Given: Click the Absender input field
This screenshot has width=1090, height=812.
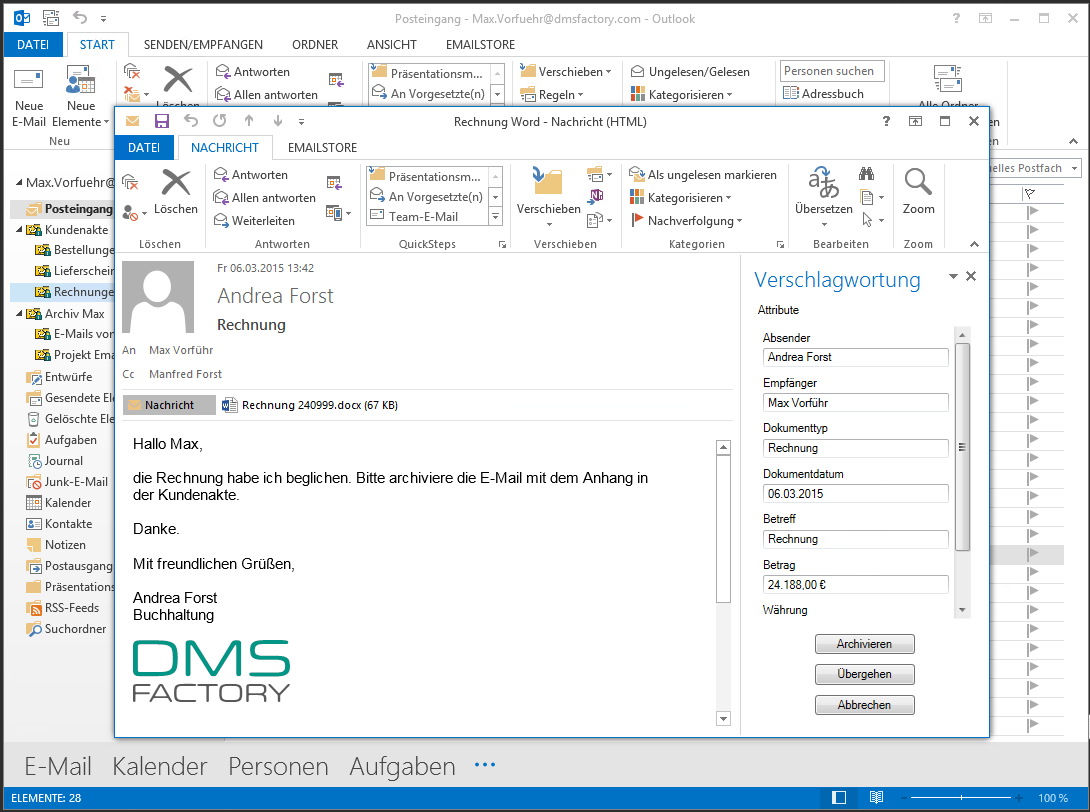Looking at the screenshot, I should tap(855, 357).
